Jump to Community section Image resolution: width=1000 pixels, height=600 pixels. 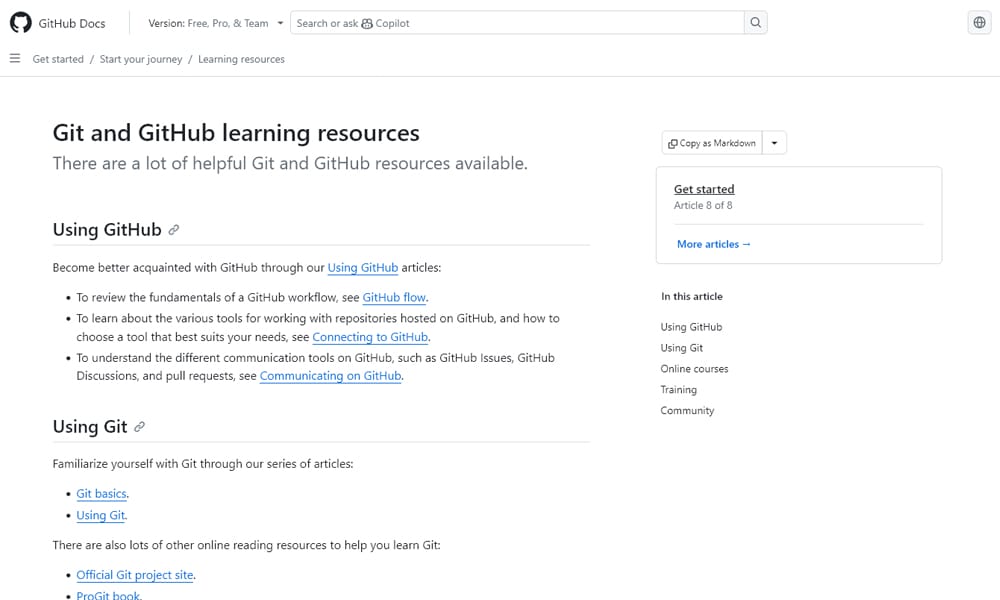(687, 411)
